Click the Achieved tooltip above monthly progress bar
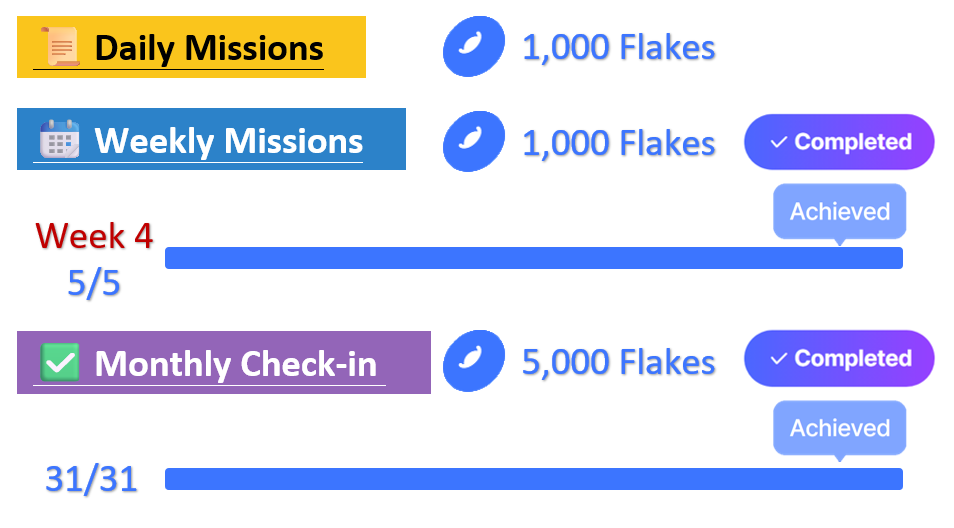This screenshot has width=954, height=528. (839, 429)
